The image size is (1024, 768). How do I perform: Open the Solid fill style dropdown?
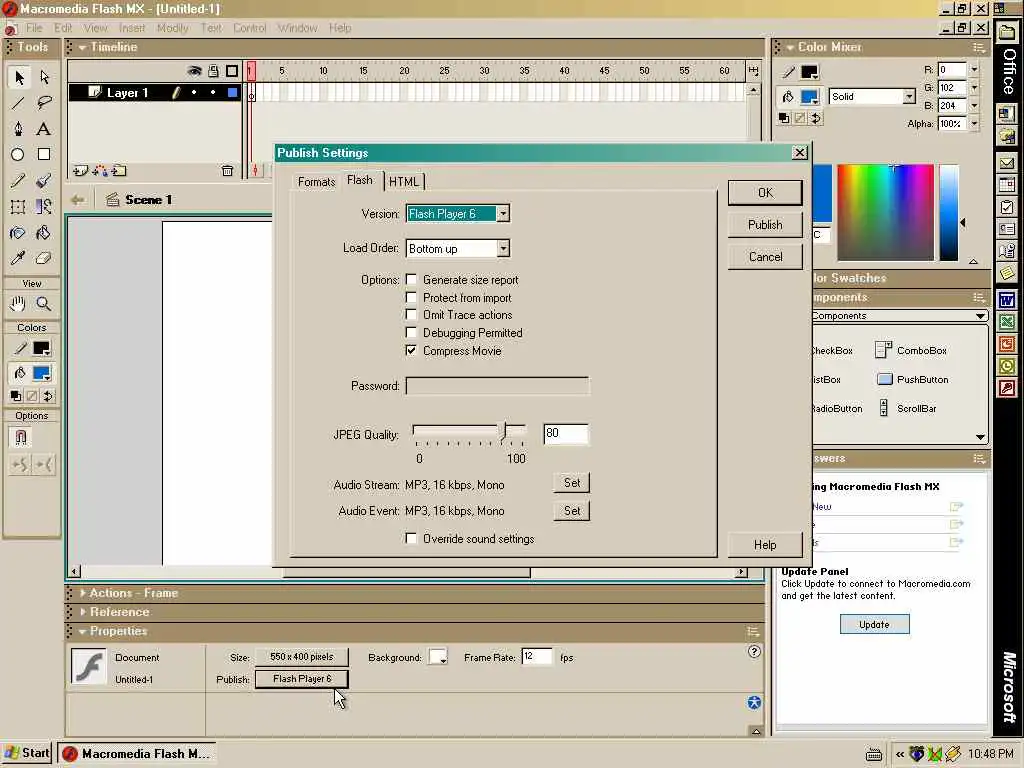909,97
